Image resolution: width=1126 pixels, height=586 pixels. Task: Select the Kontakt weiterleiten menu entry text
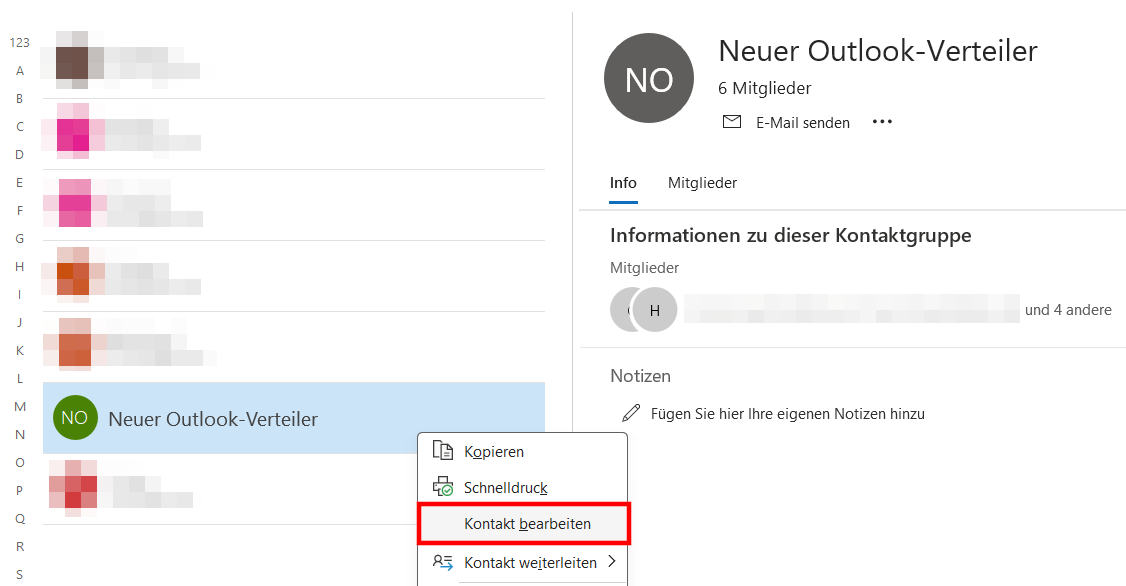coord(531,562)
